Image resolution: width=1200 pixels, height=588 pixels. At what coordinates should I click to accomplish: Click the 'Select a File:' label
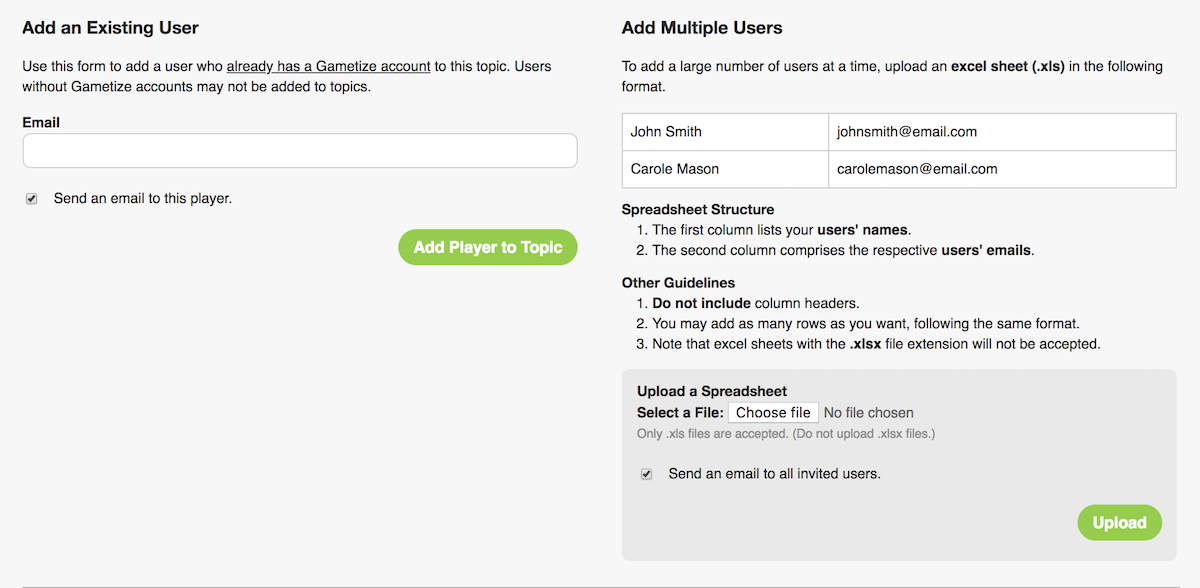680,413
